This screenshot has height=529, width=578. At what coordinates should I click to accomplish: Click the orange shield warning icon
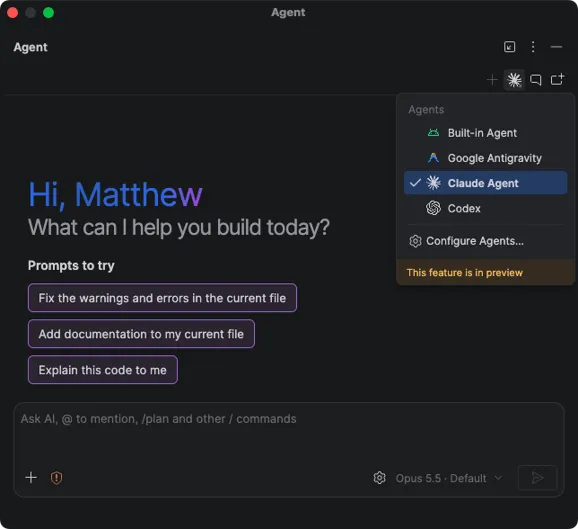pos(56,478)
